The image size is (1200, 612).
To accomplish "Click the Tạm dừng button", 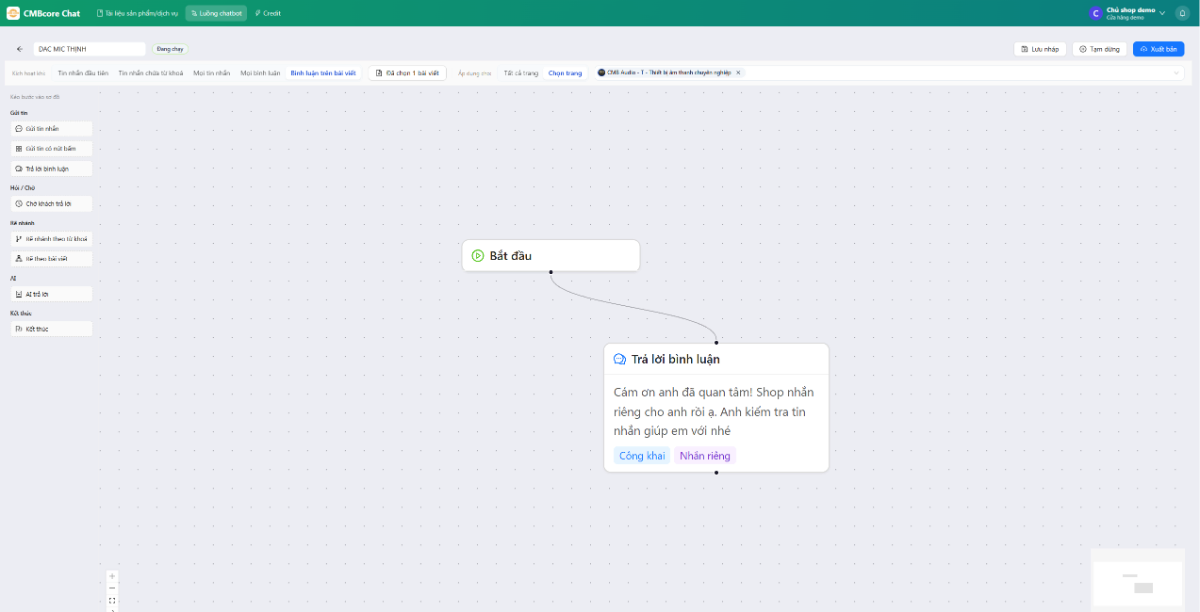I will [x=1098, y=49].
